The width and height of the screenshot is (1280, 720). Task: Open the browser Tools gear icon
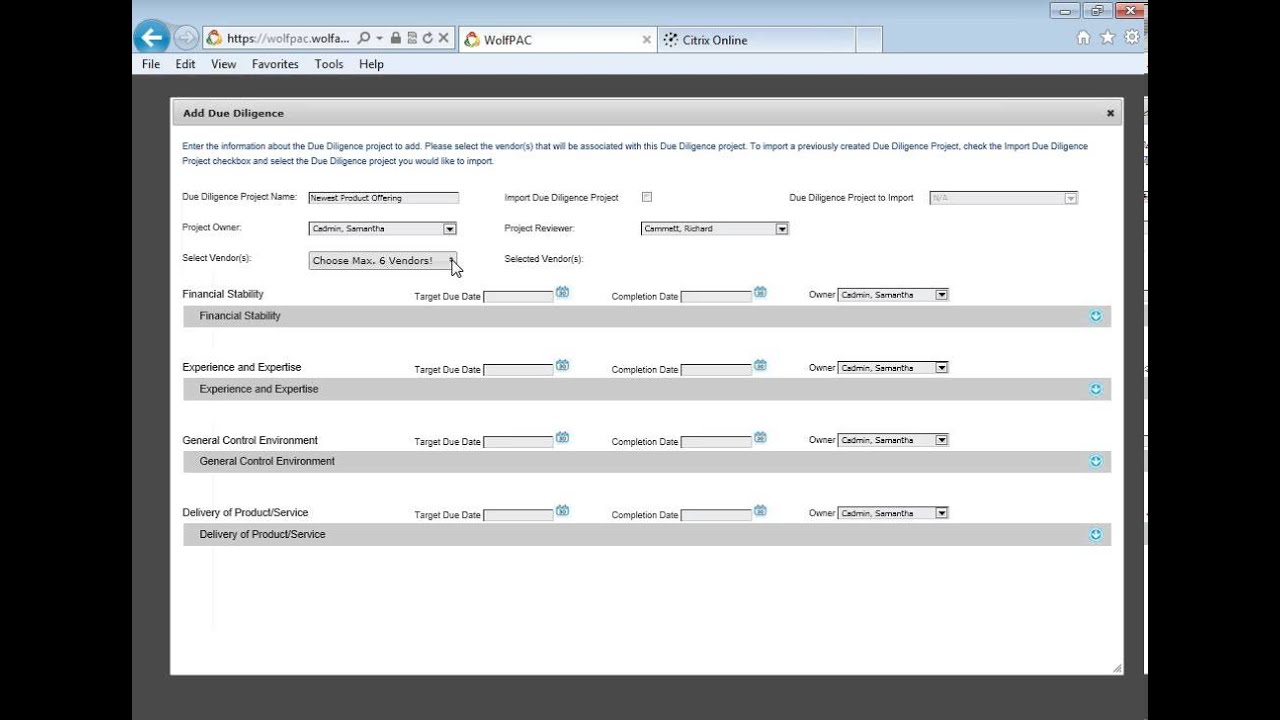click(1132, 38)
